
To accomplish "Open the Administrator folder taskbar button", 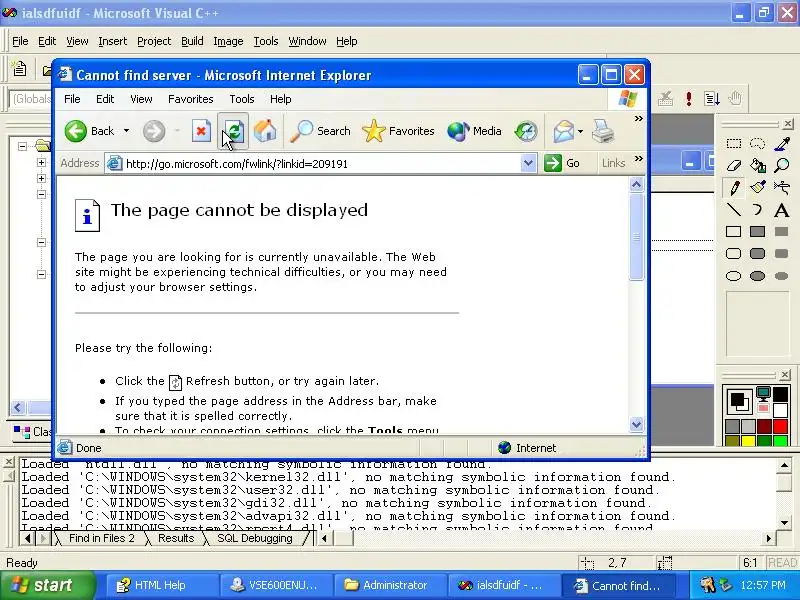I will click(x=390, y=585).
